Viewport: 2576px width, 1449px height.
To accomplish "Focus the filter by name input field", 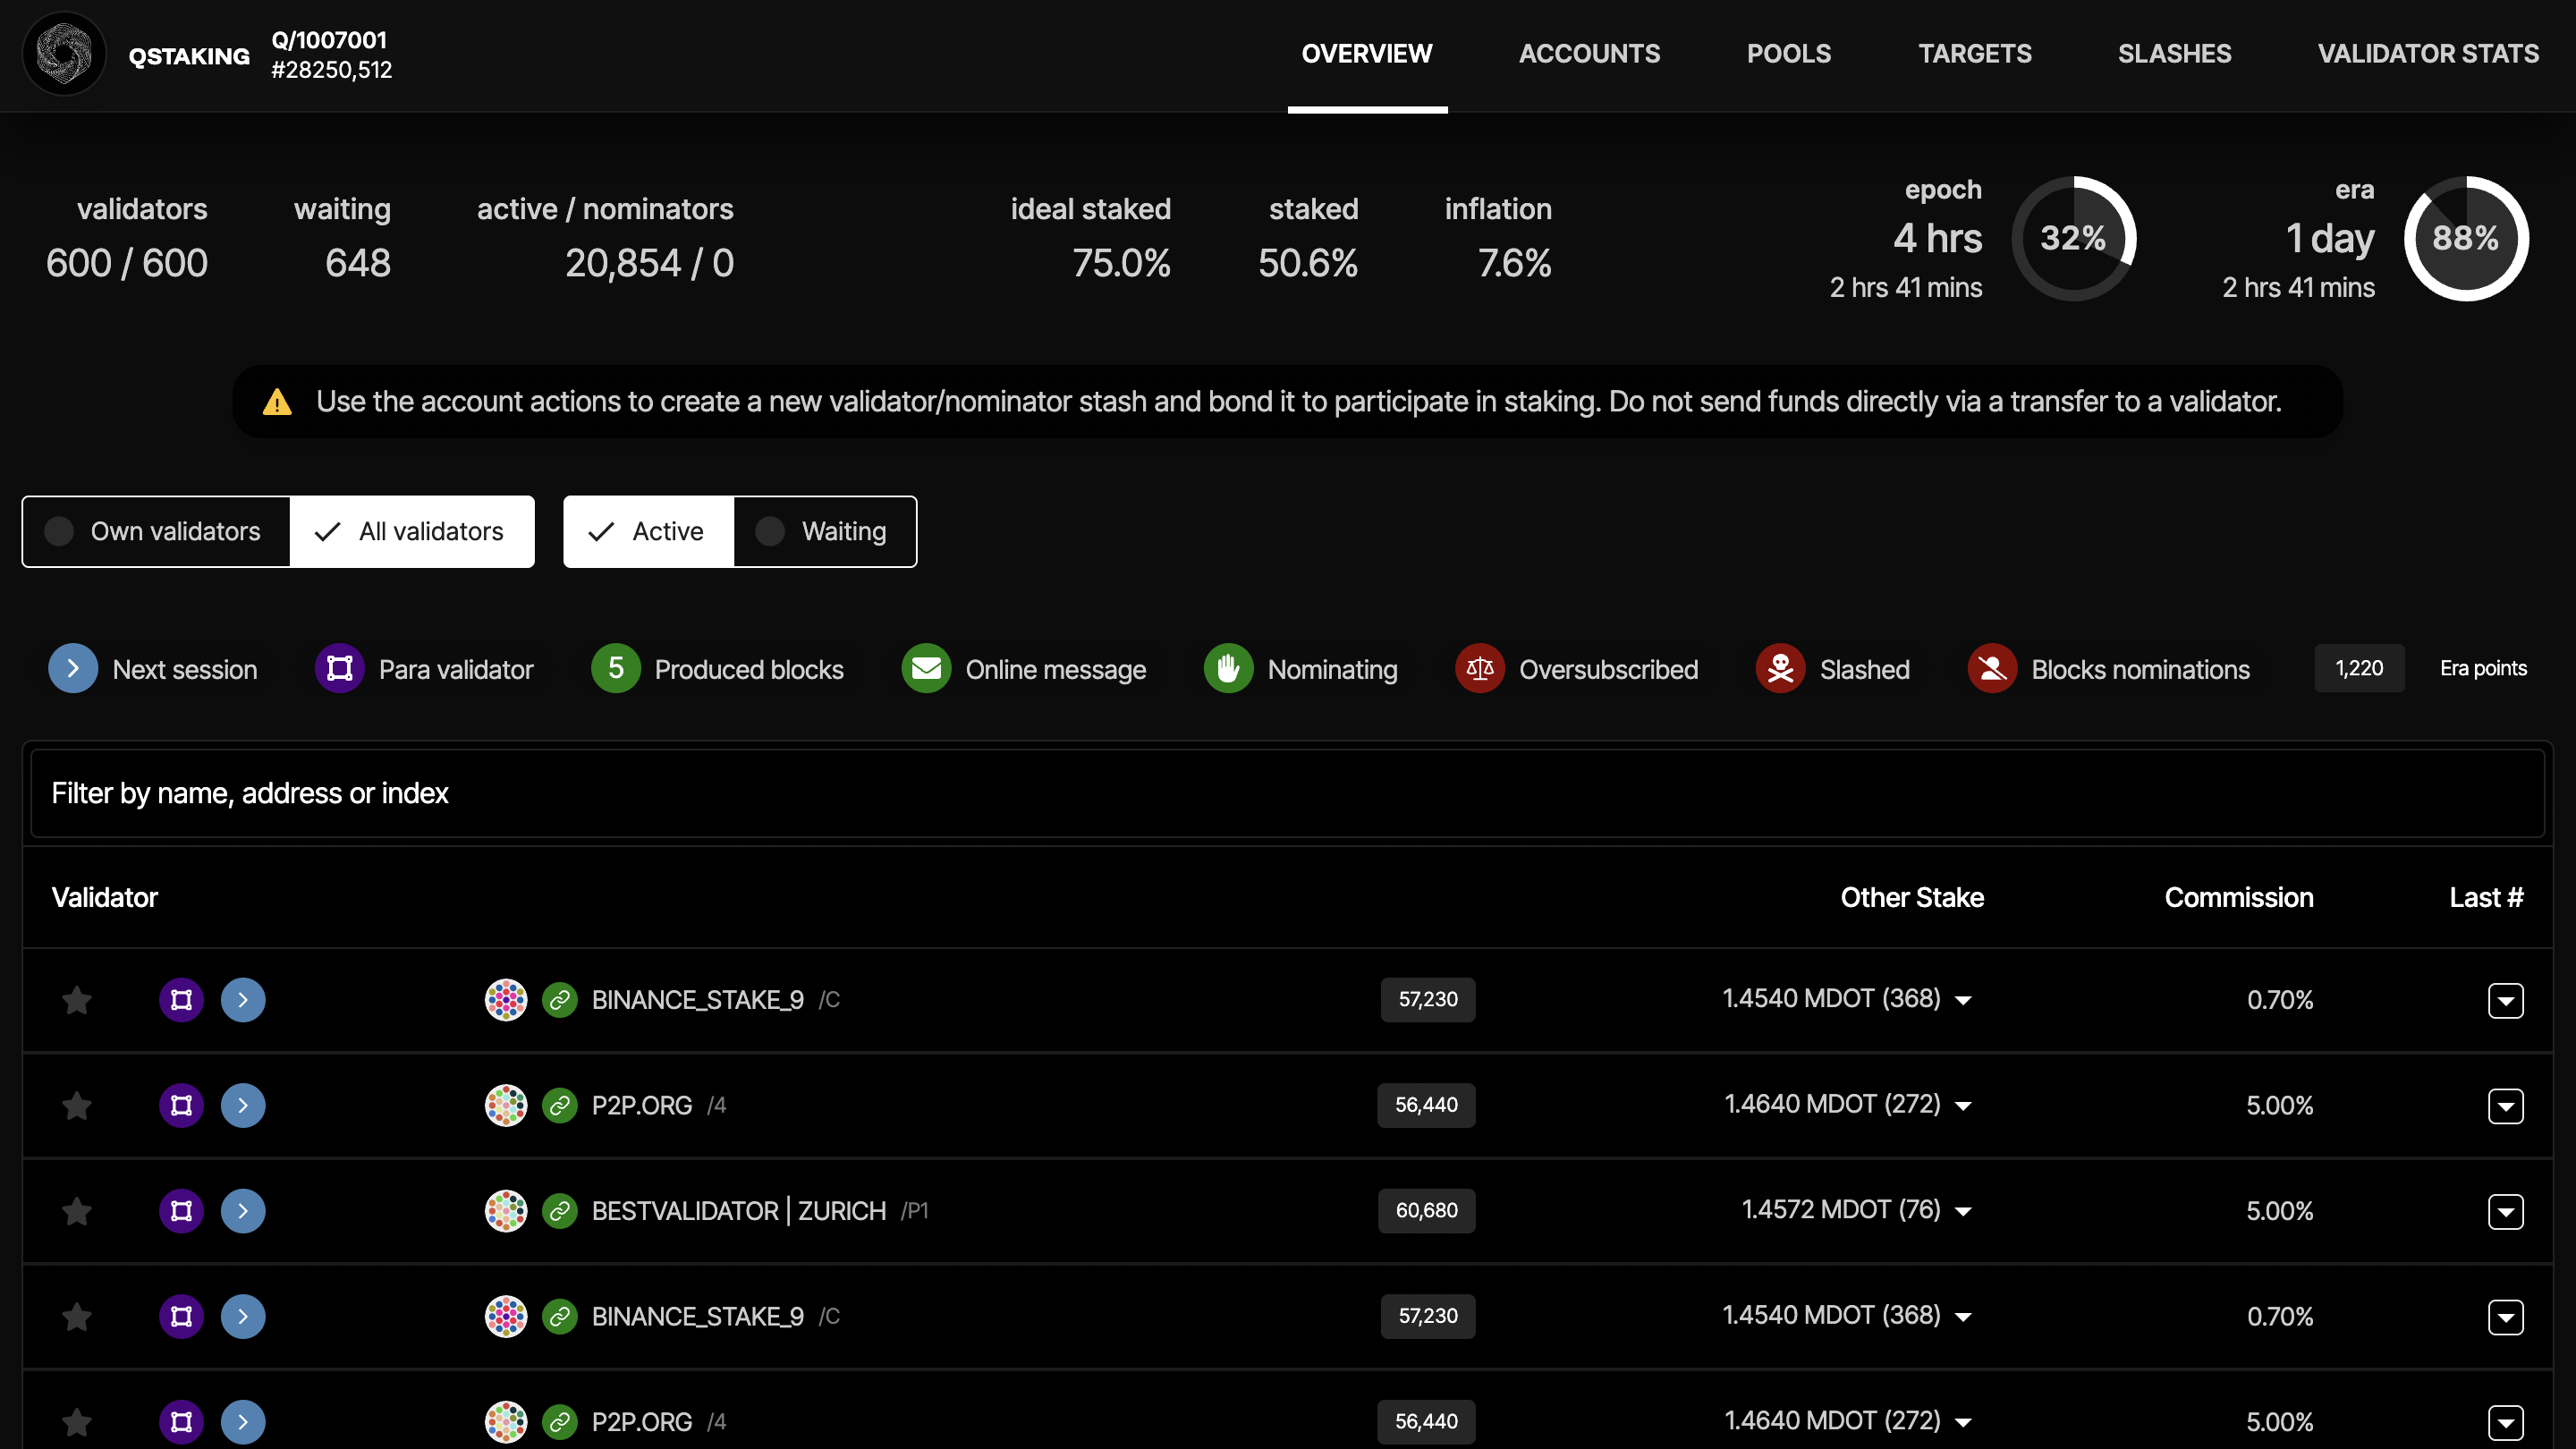I will pos(1287,793).
